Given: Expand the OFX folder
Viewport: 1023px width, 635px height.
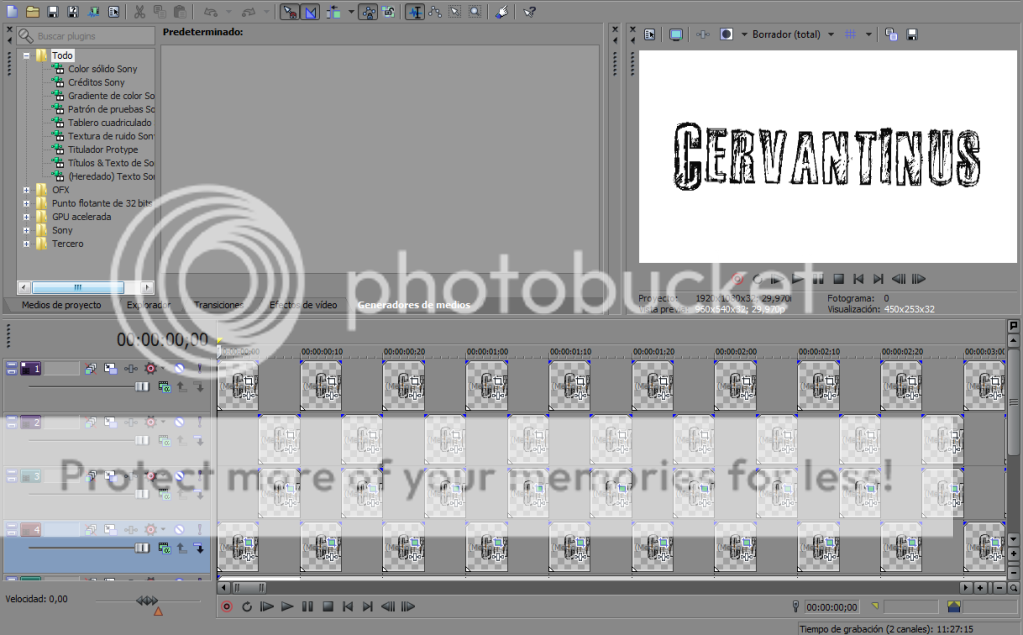Looking at the screenshot, I should [27, 190].
